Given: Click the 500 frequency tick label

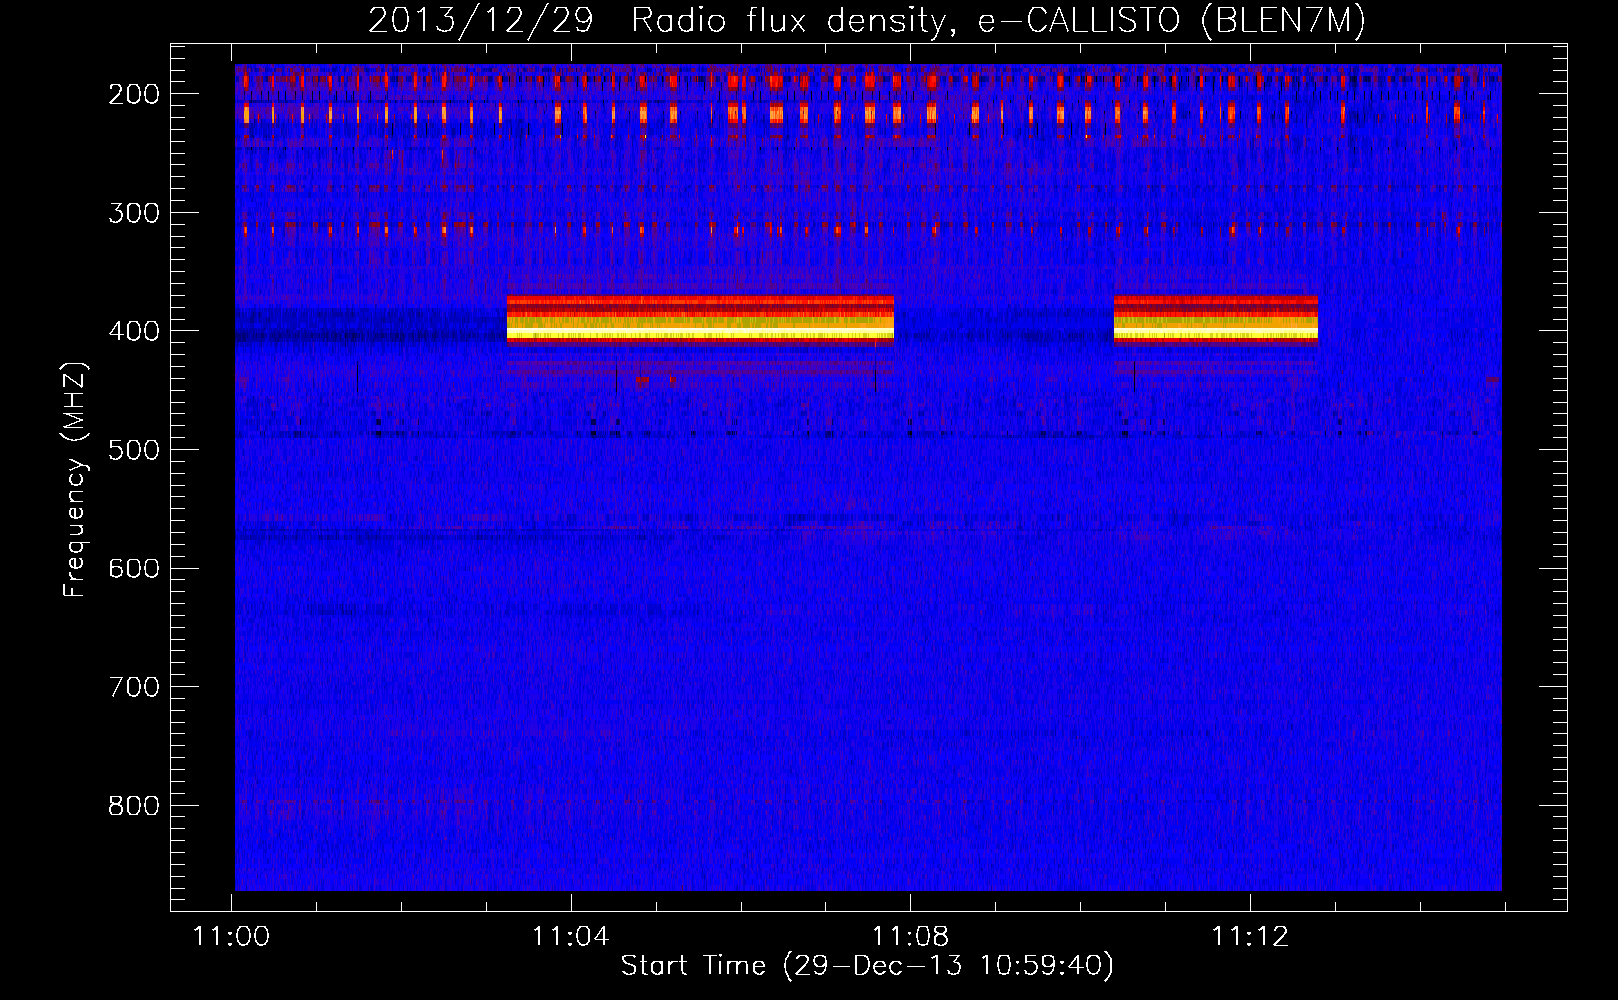Looking at the screenshot, I should [x=132, y=450].
